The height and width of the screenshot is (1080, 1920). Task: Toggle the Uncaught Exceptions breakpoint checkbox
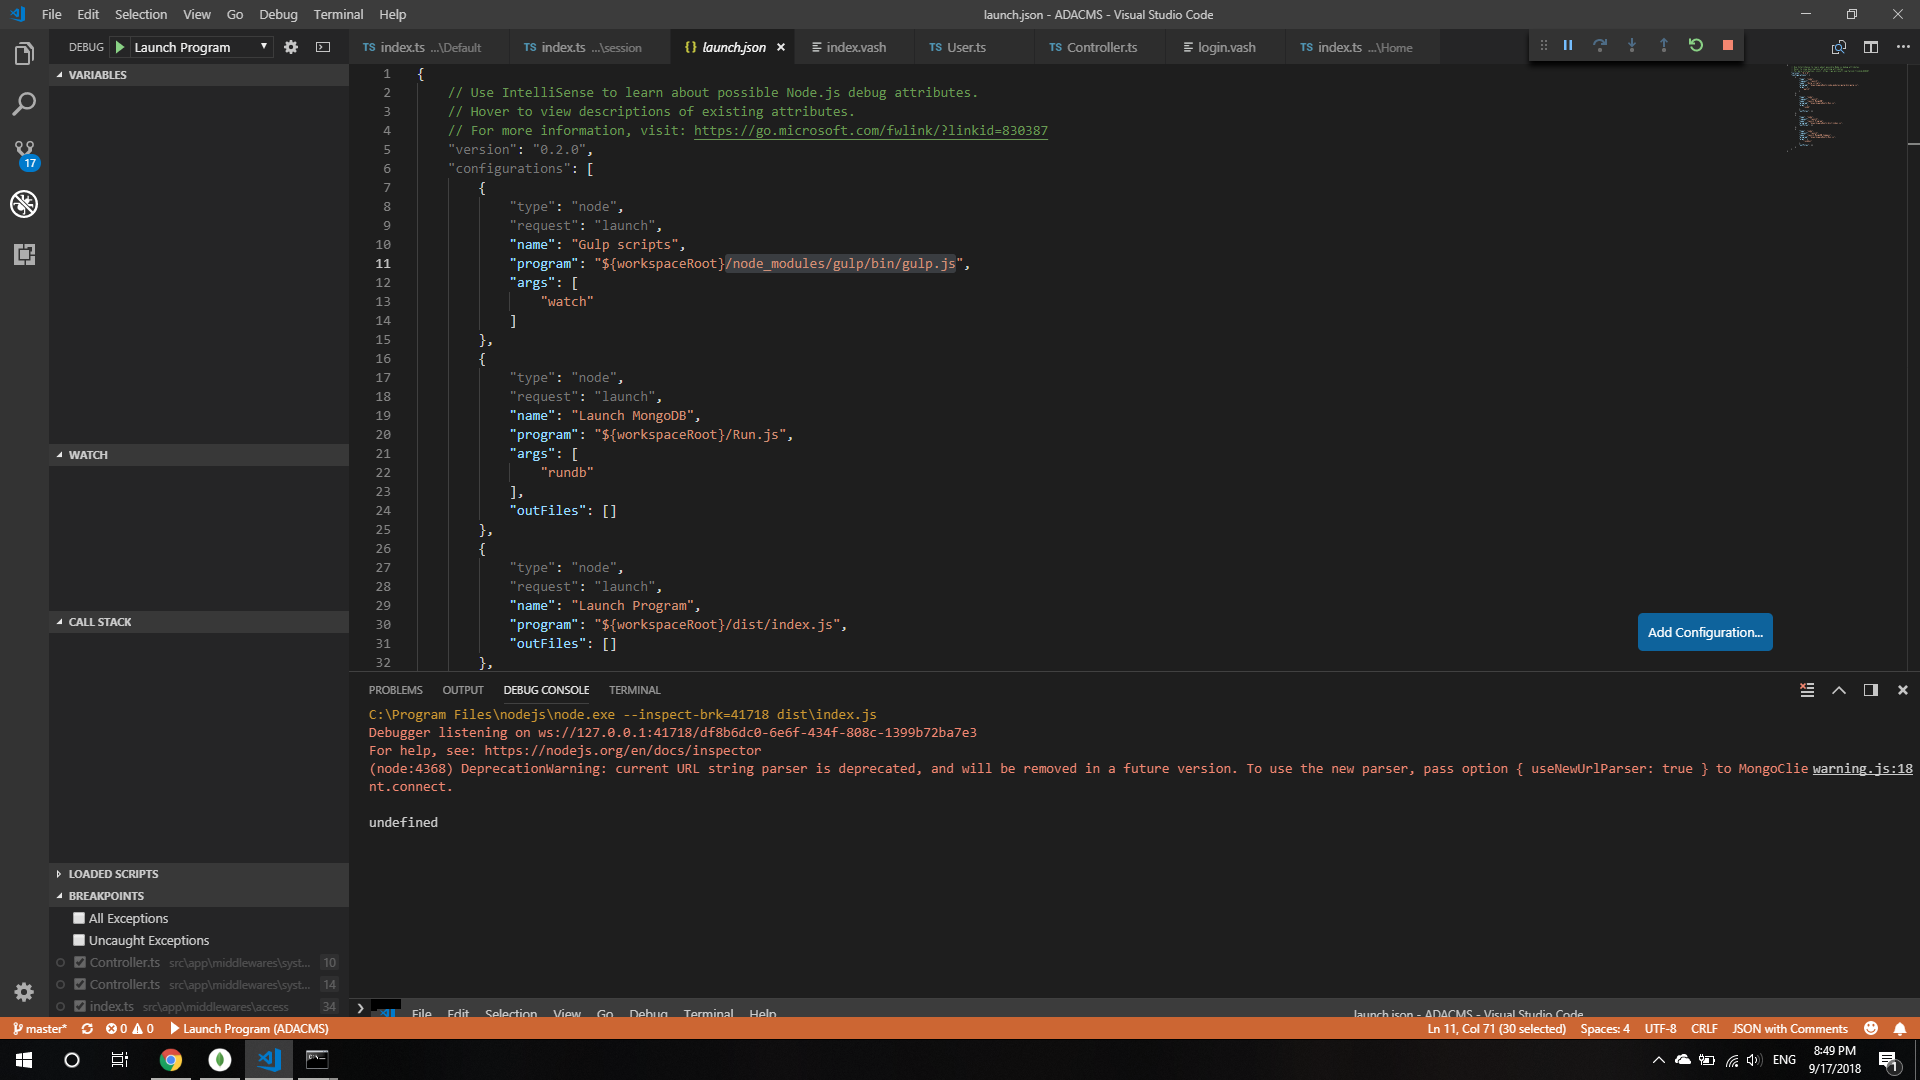click(x=79, y=940)
